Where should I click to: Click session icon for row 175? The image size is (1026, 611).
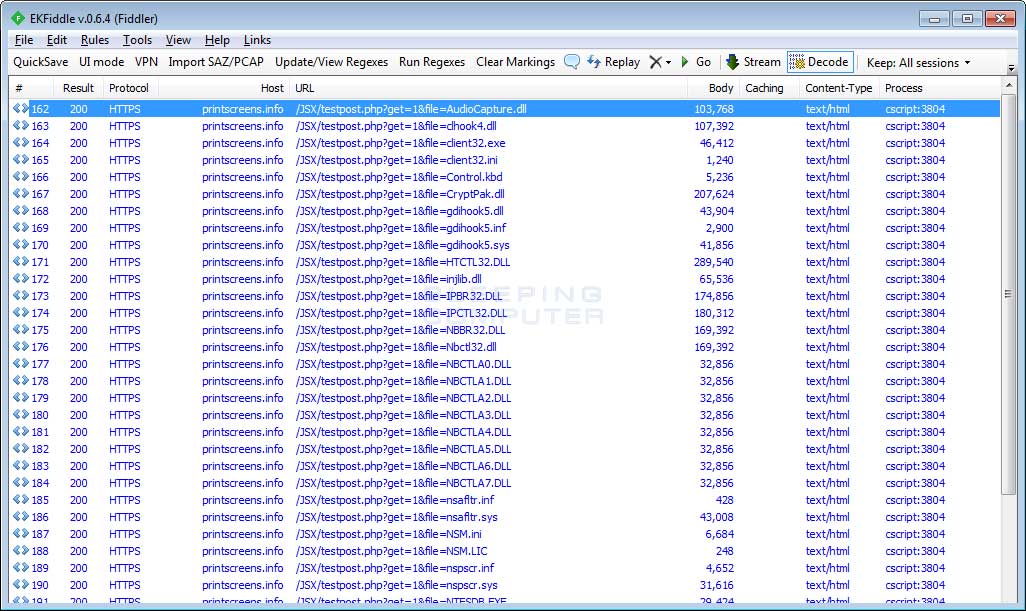point(20,330)
